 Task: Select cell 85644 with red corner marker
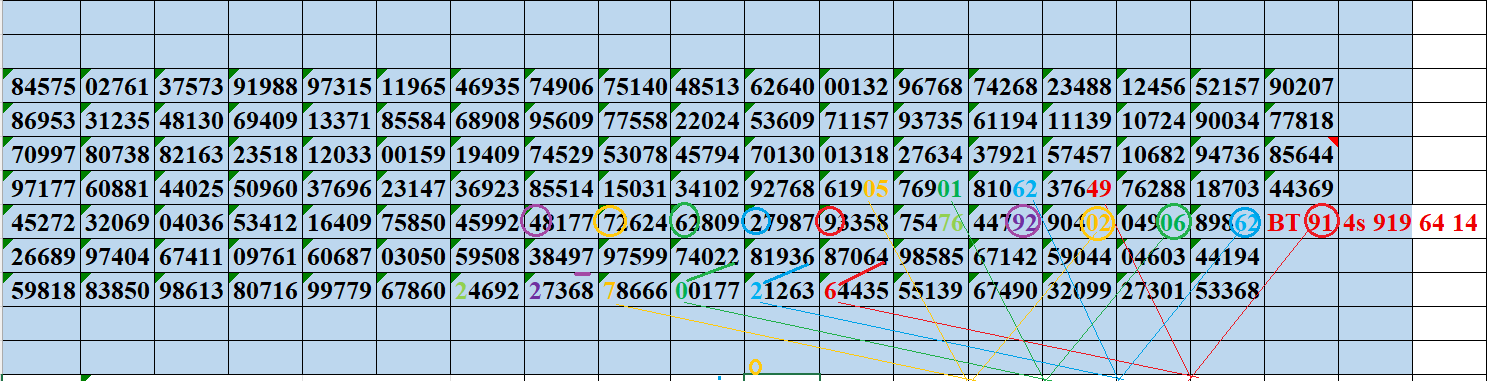tap(1301, 155)
